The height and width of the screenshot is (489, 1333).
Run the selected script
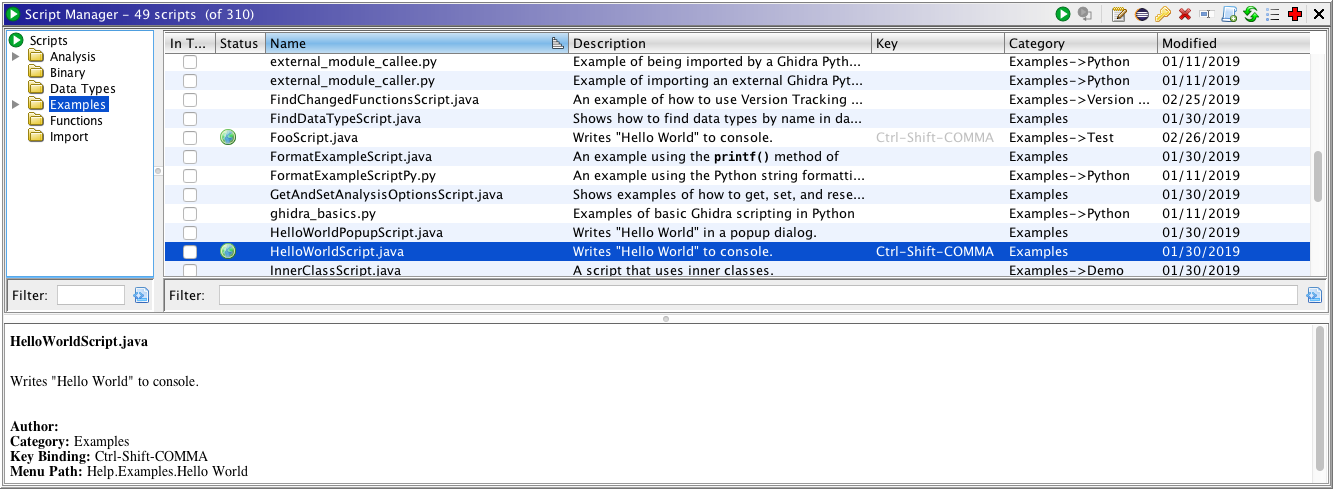coord(1062,14)
